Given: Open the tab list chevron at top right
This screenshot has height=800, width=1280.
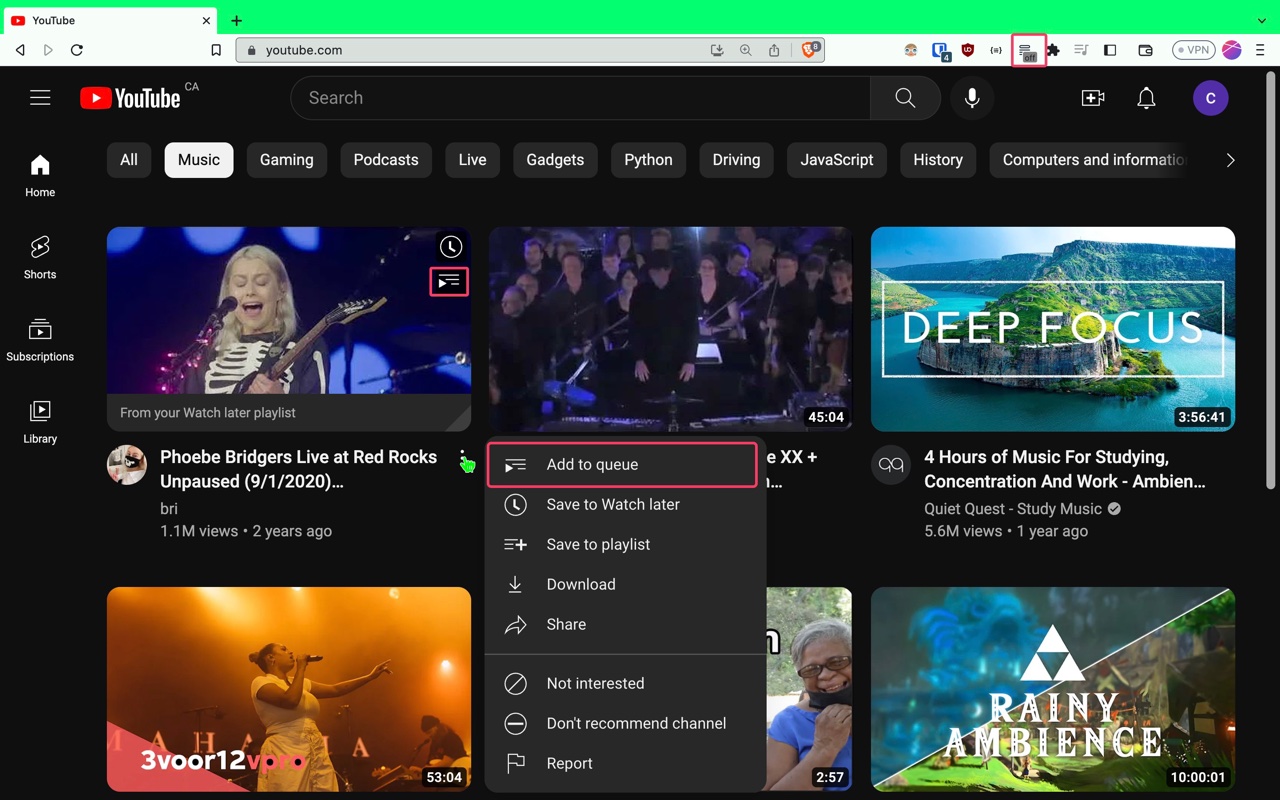Looking at the screenshot, I should (x=1262, y=20).
